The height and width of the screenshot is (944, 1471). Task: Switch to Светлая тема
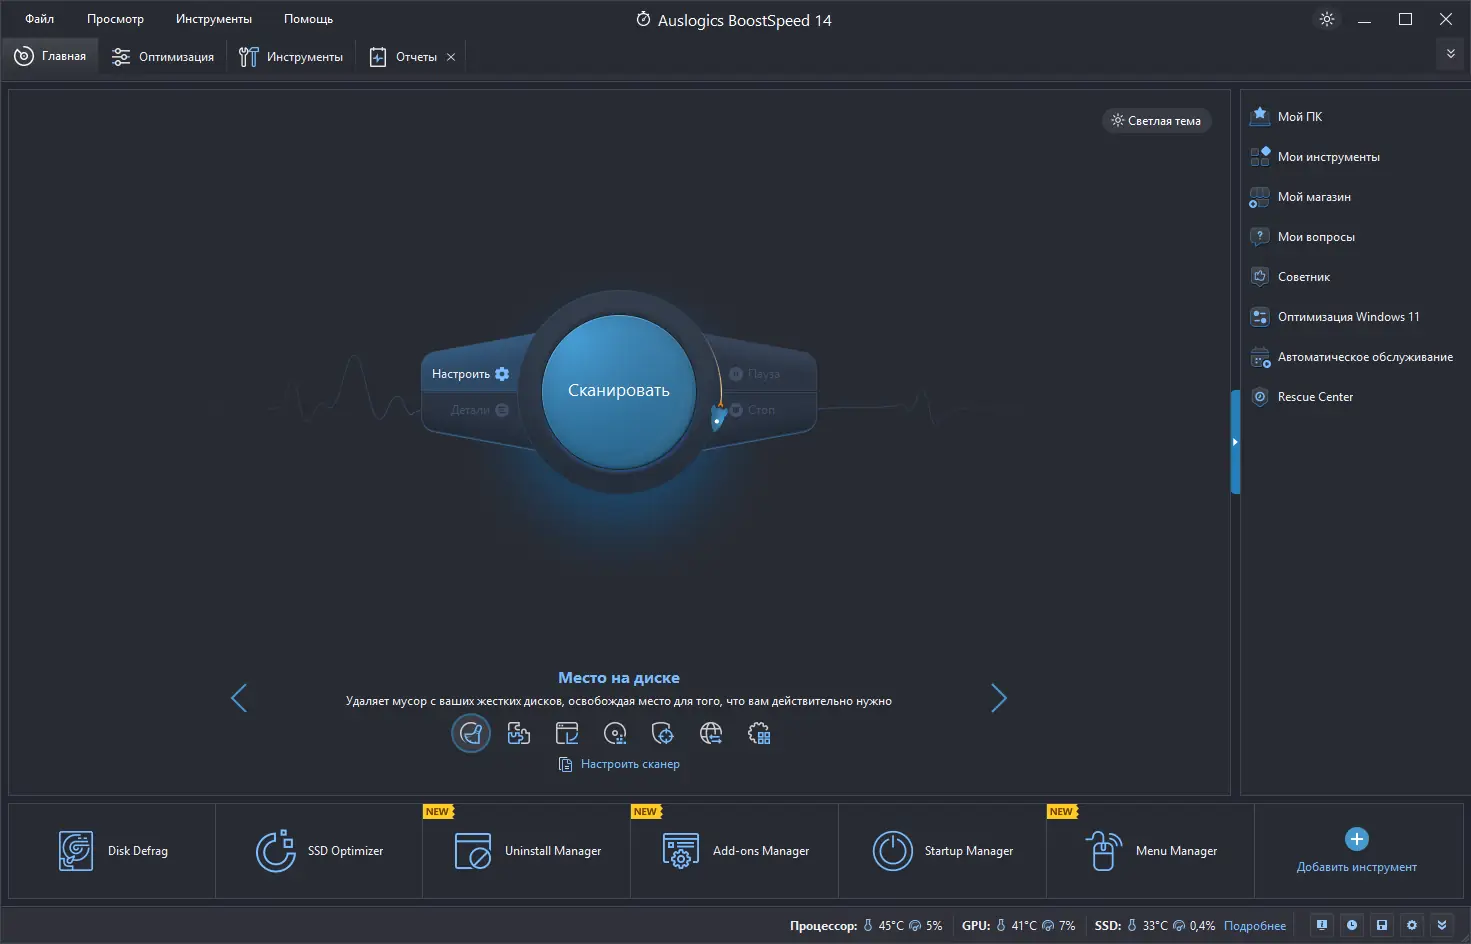[1157, 121]
